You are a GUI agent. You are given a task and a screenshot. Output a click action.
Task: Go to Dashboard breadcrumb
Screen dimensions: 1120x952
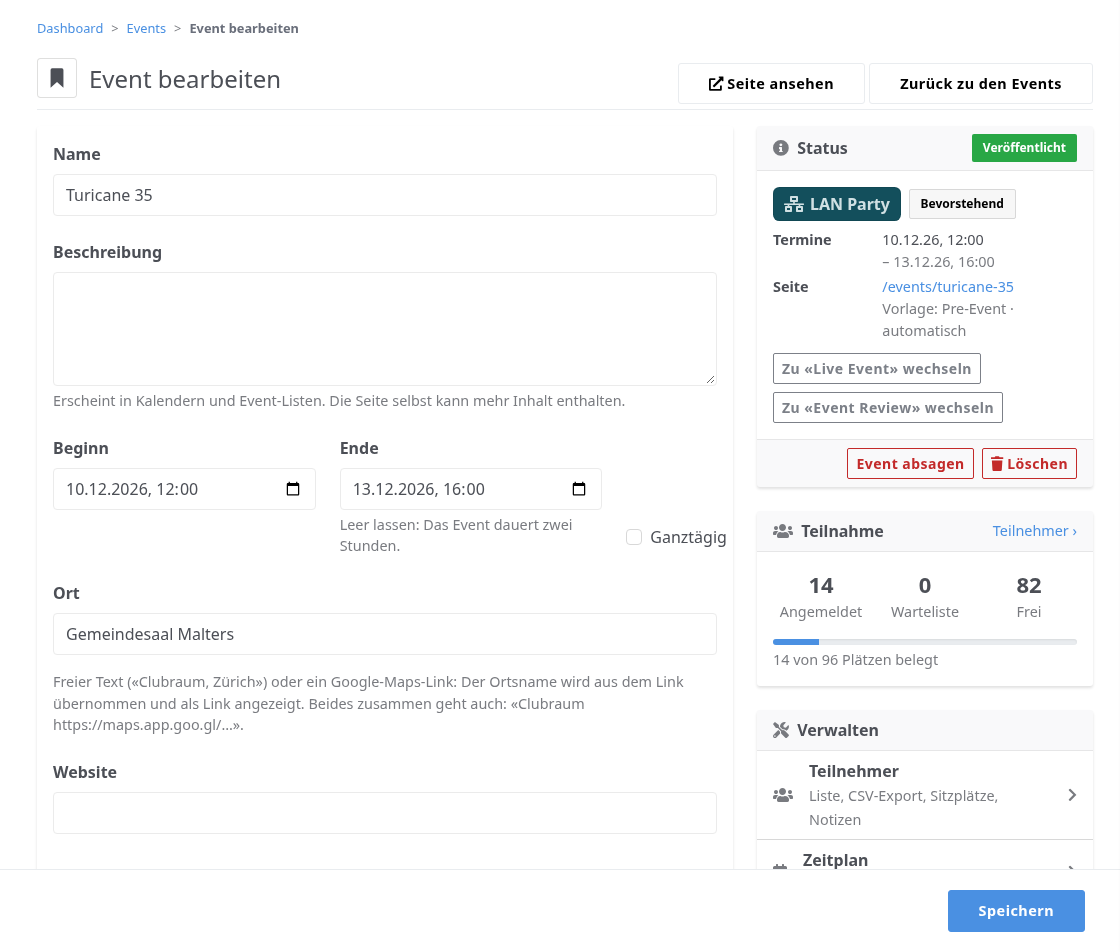[x=70, y=29]
